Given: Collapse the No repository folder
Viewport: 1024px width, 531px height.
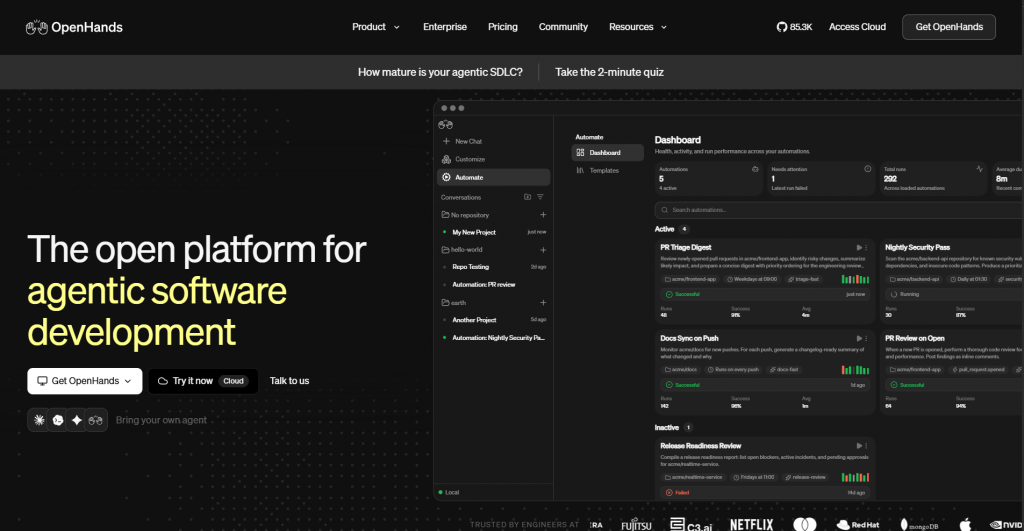Looking at the screenshot, I should click(465, 215).
